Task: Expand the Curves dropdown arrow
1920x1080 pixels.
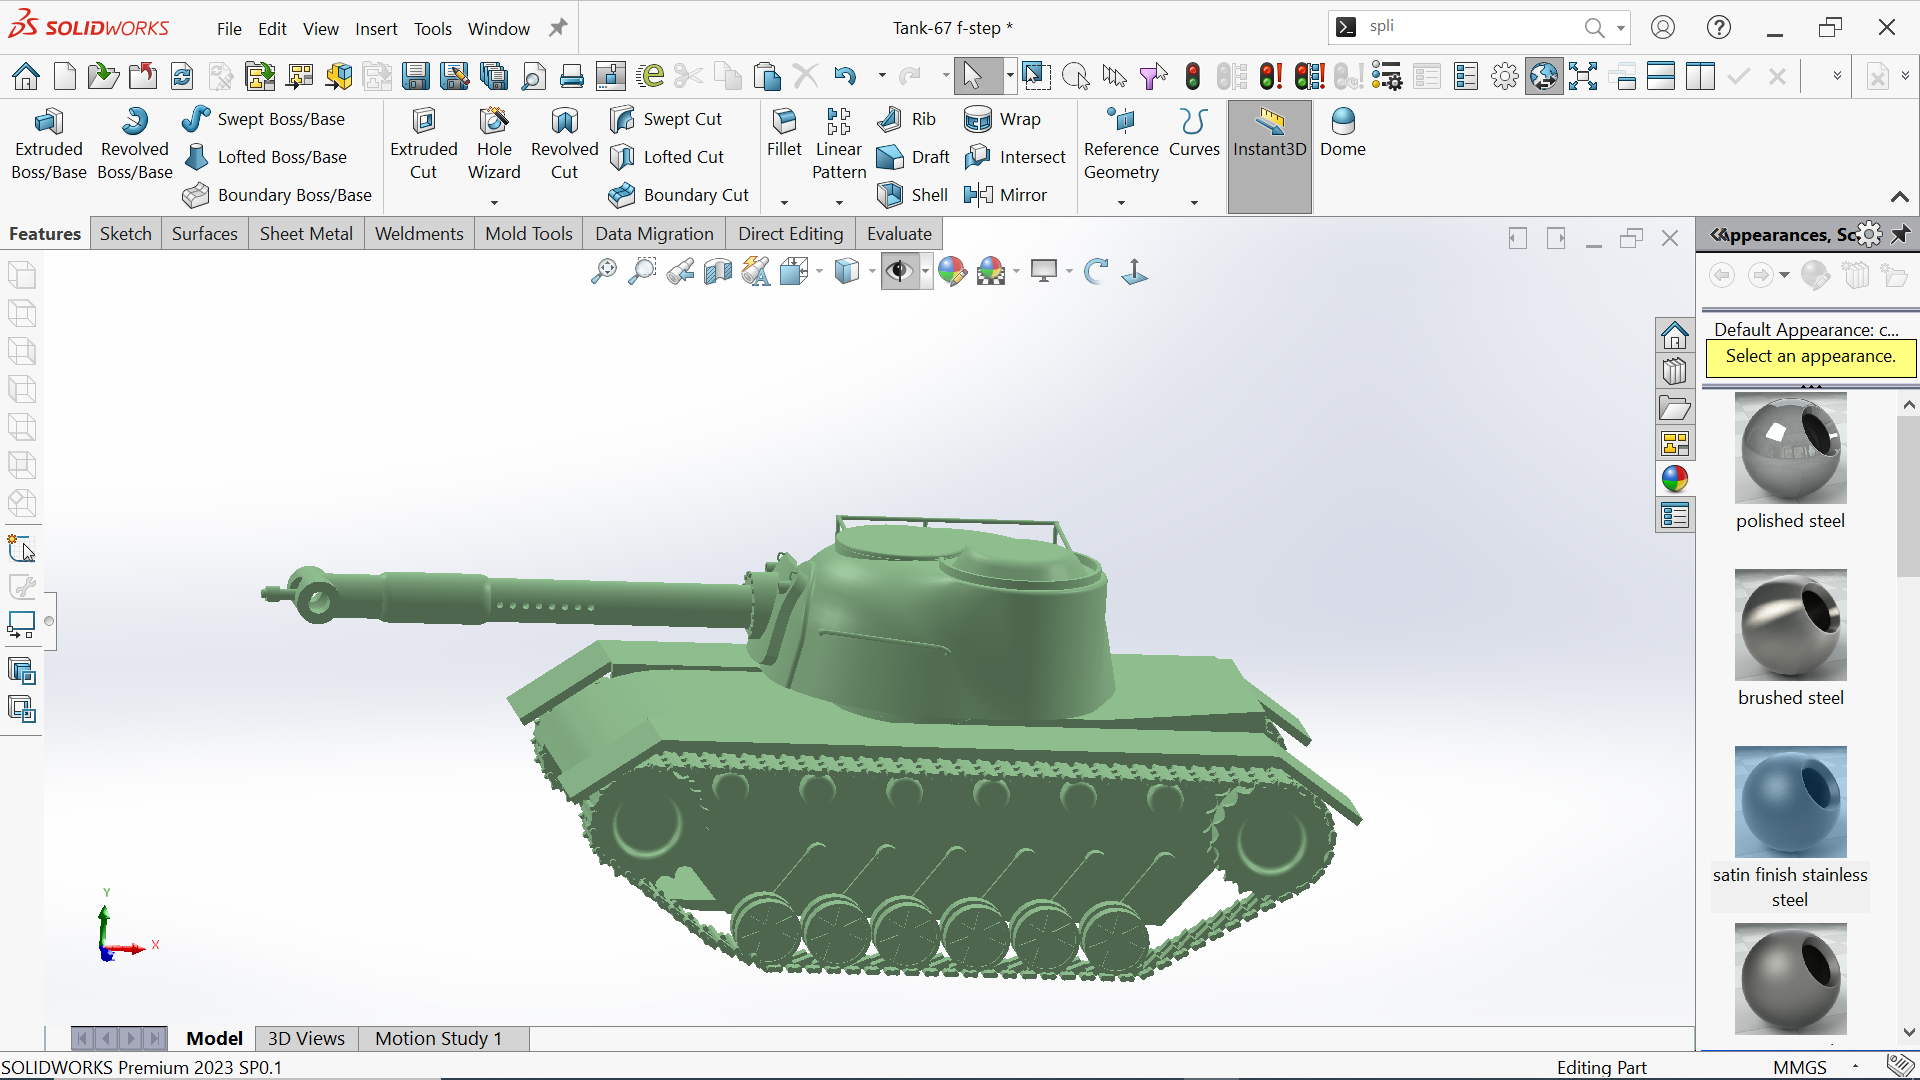Action: pos(1194,203)
